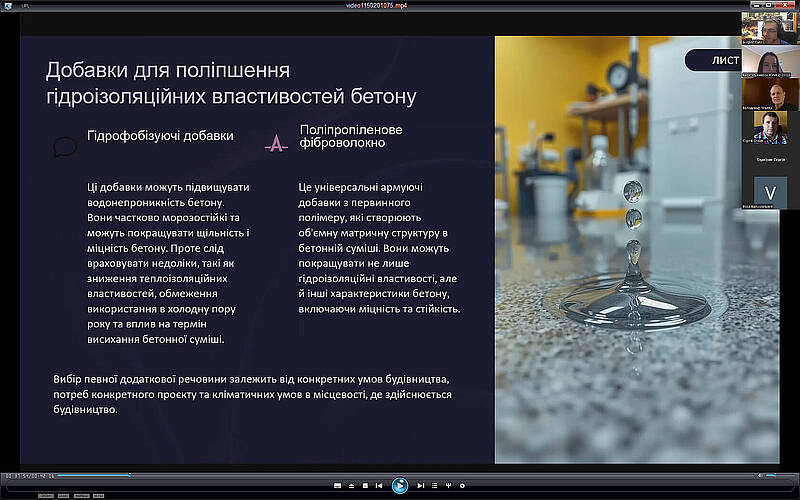Click the woman participant video thumbnail
Viewport: 800px width, 500px height.
pos(770,62)
